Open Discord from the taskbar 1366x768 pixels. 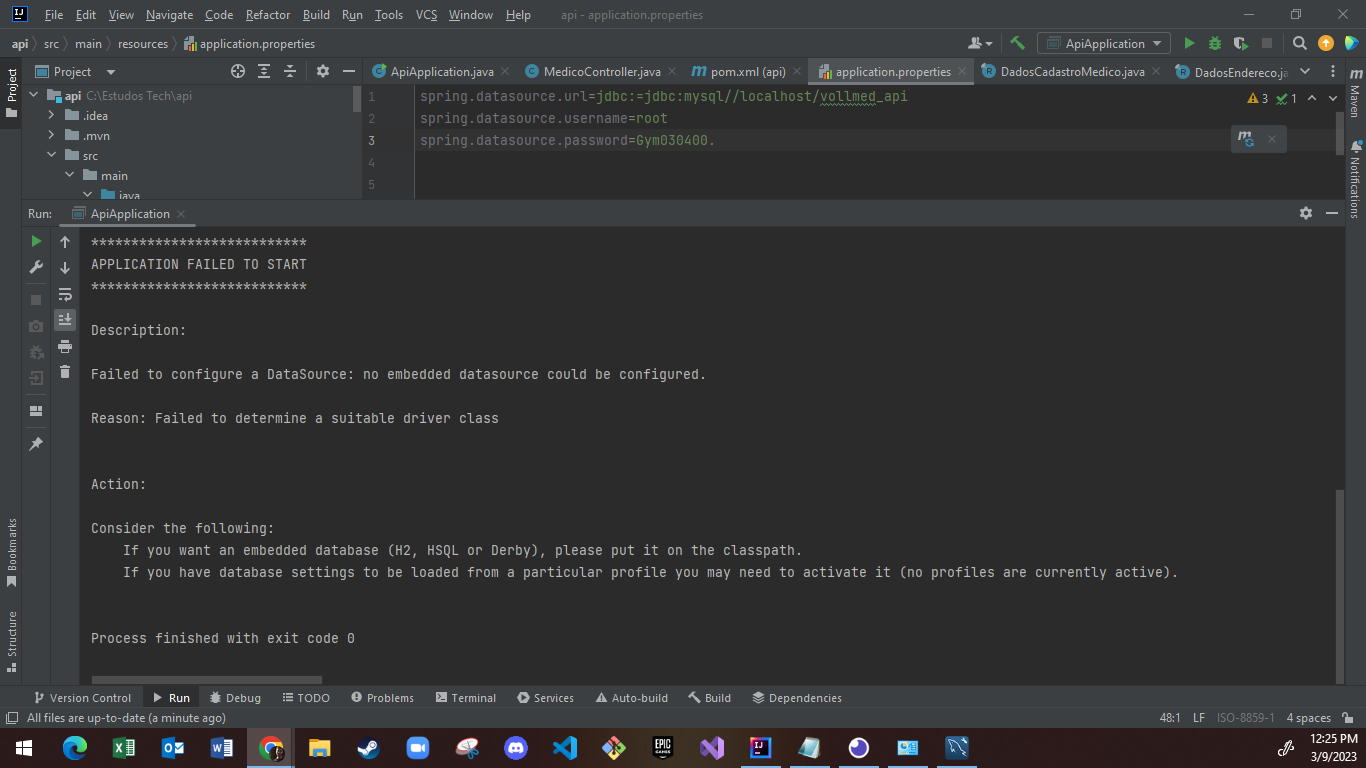[516, 747]
